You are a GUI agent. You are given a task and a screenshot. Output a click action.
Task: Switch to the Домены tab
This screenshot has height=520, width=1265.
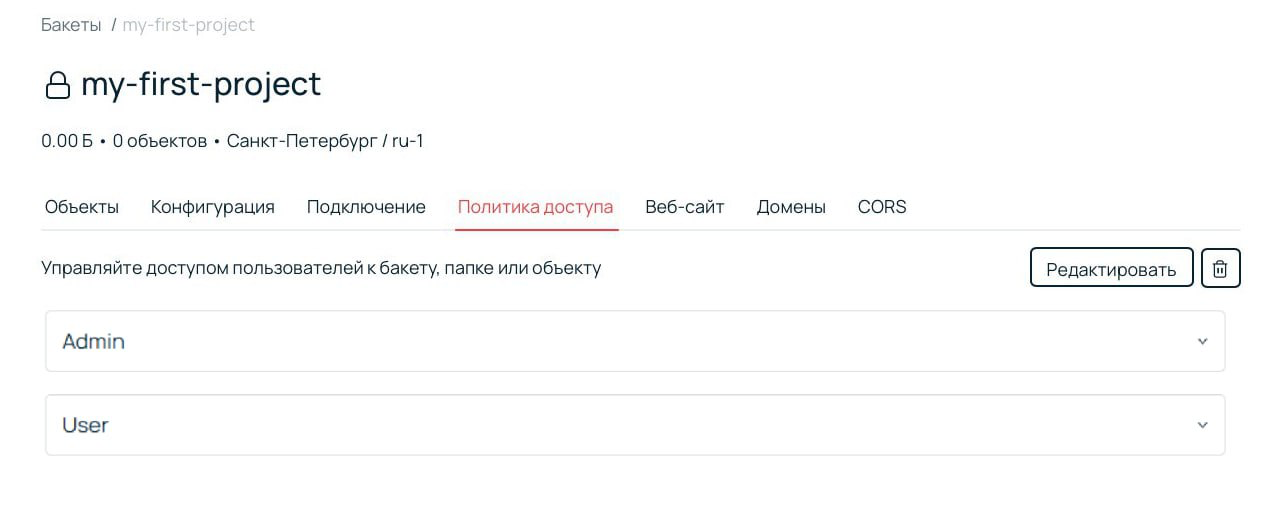tap(791, 207)
